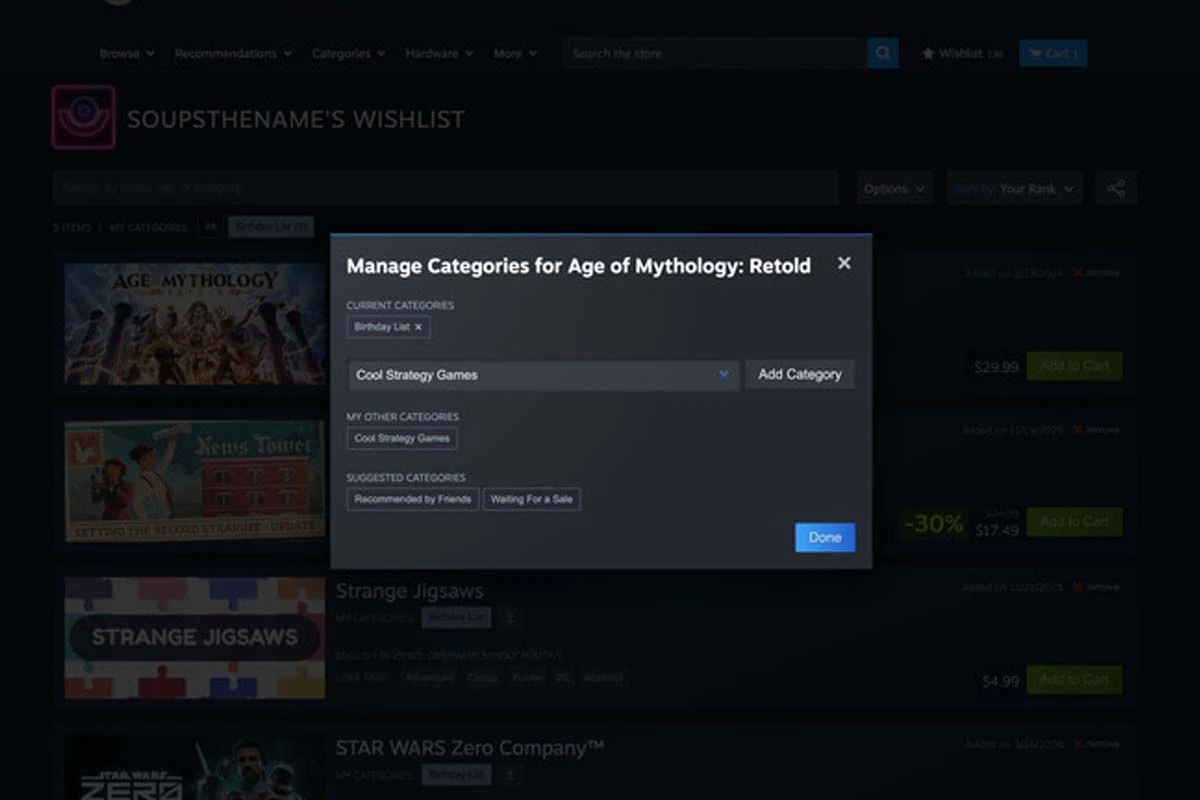Click the Search the store field

[716, 53]
